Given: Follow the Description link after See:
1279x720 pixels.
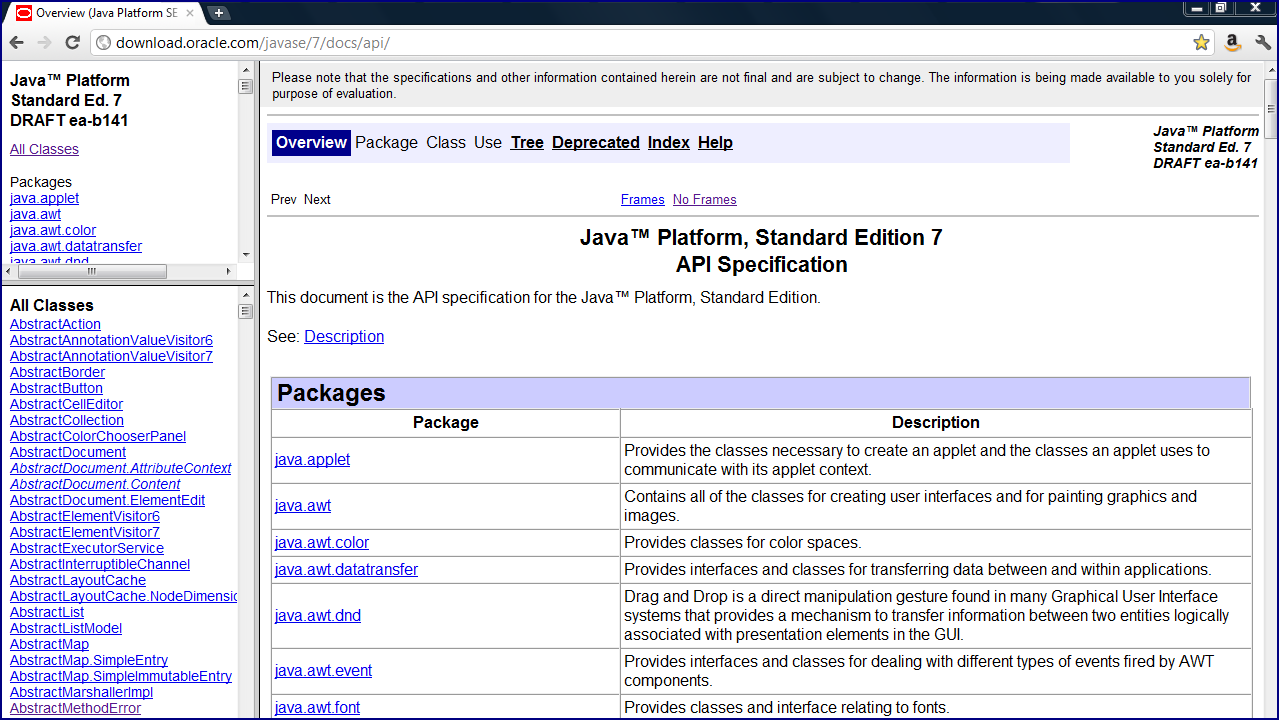Looking at the screenshot, I should (x=344, y=337).
